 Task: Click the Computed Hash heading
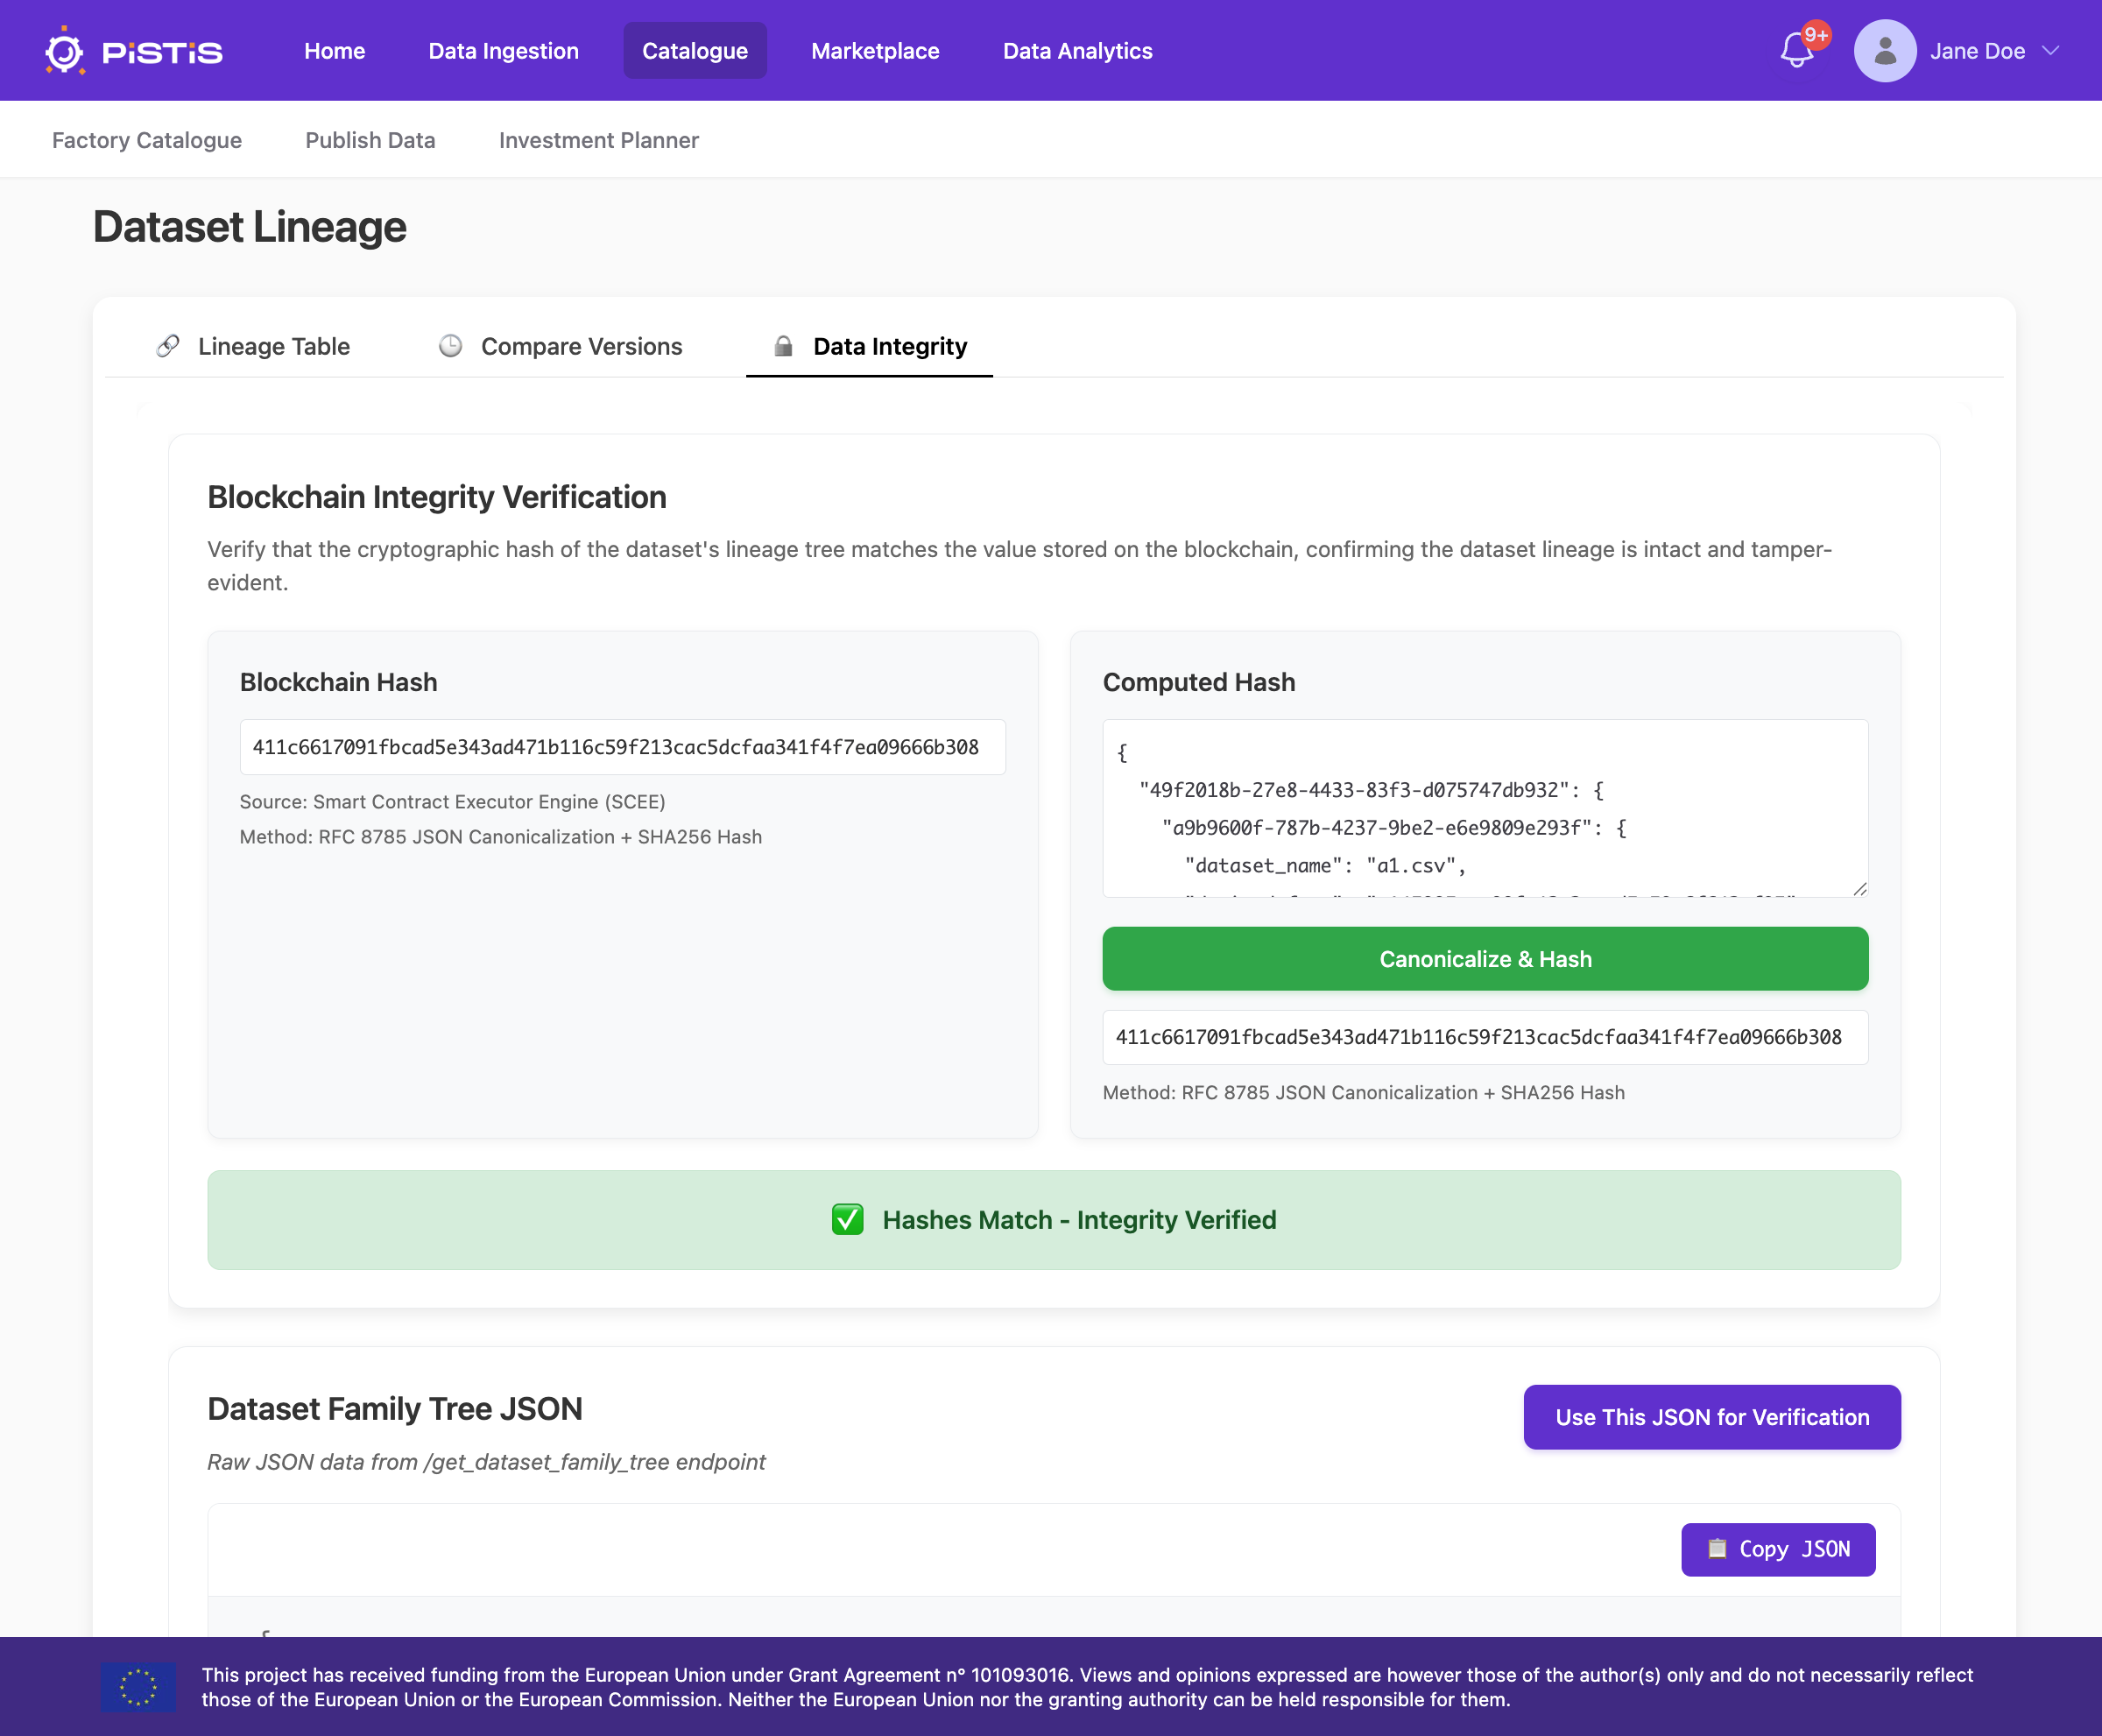click(1199, 682)
